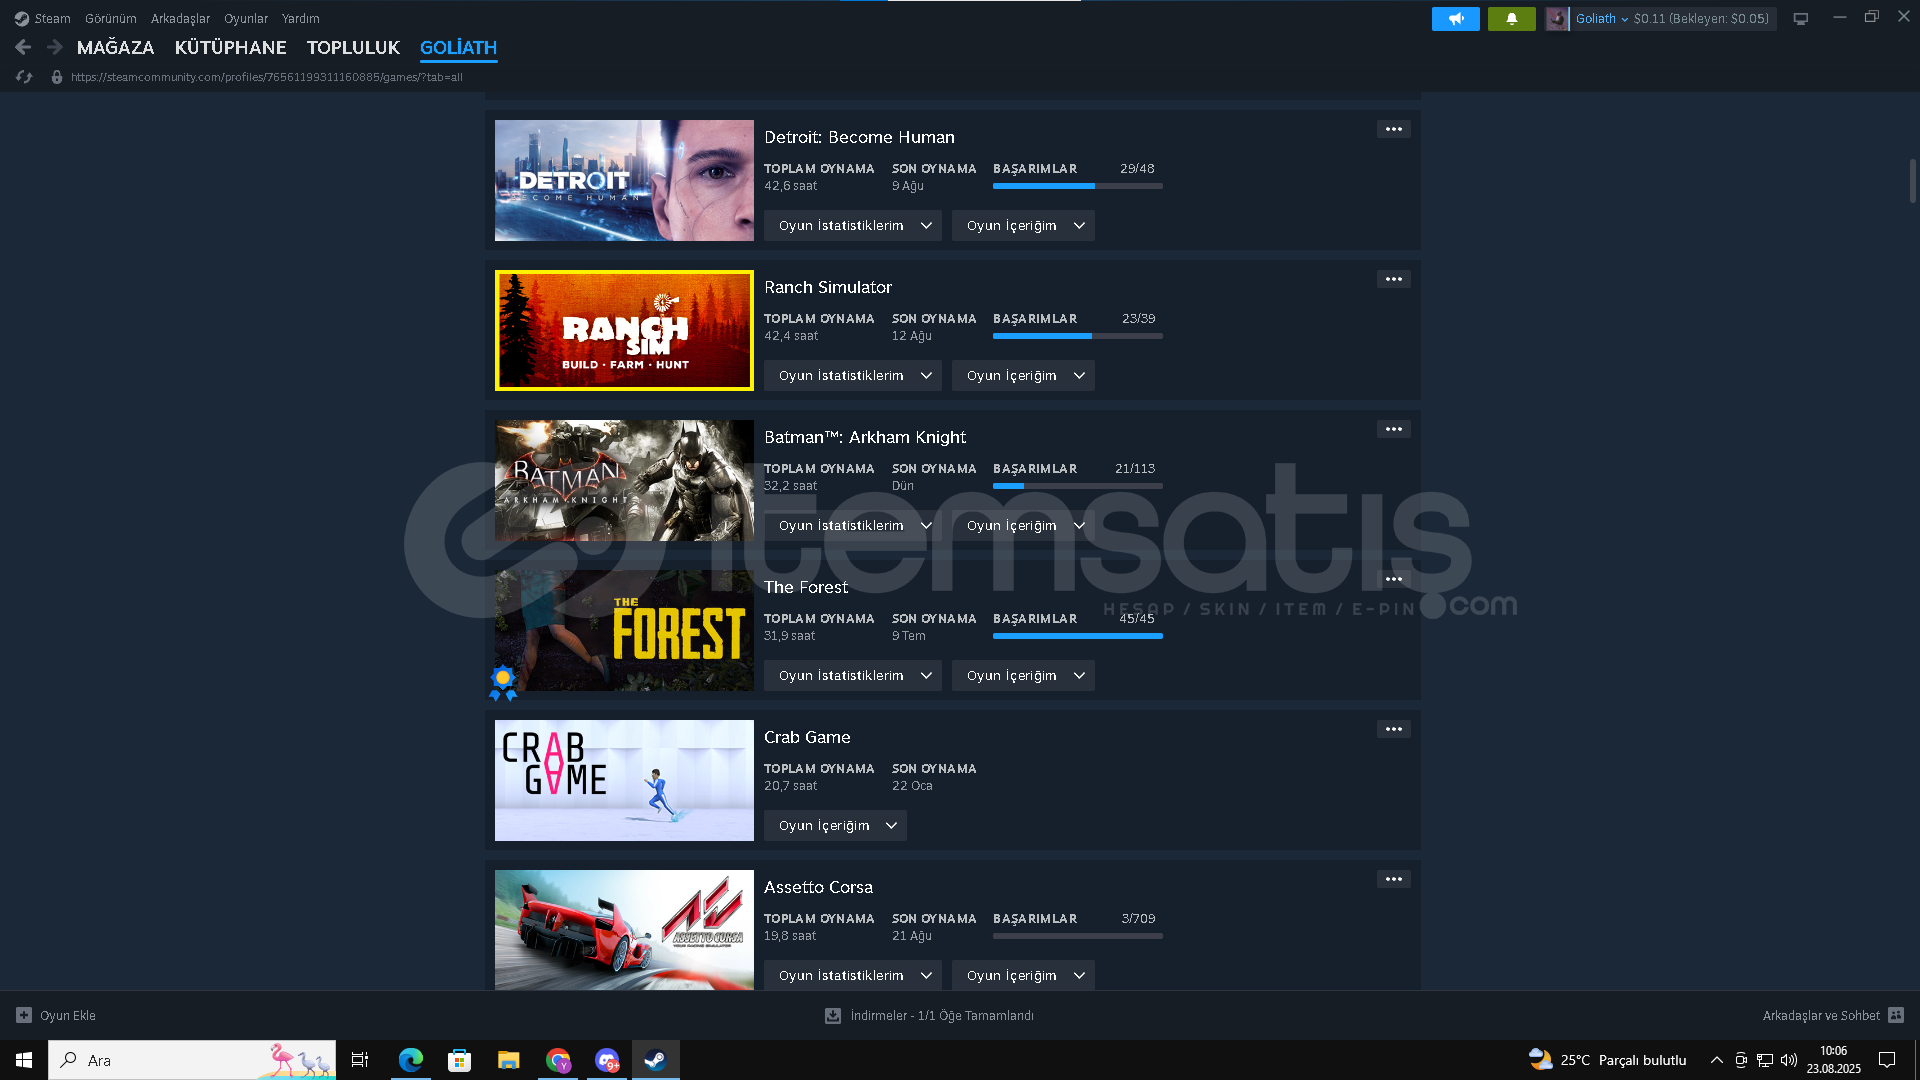The image size is (1920, 1080).
Task: Open the Oyunlar menu
Action: (x=246, y=18)
